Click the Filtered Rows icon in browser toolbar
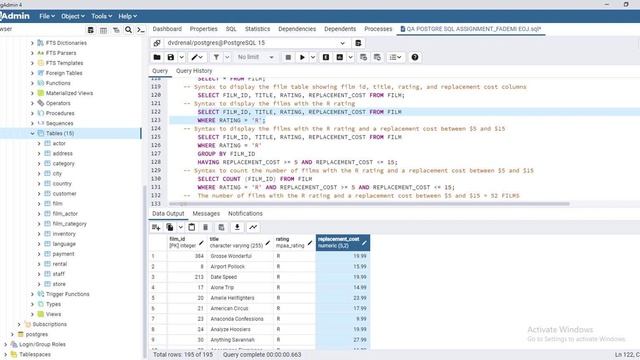This screenshot has width=640, height=360. click(x=116, y=30)
